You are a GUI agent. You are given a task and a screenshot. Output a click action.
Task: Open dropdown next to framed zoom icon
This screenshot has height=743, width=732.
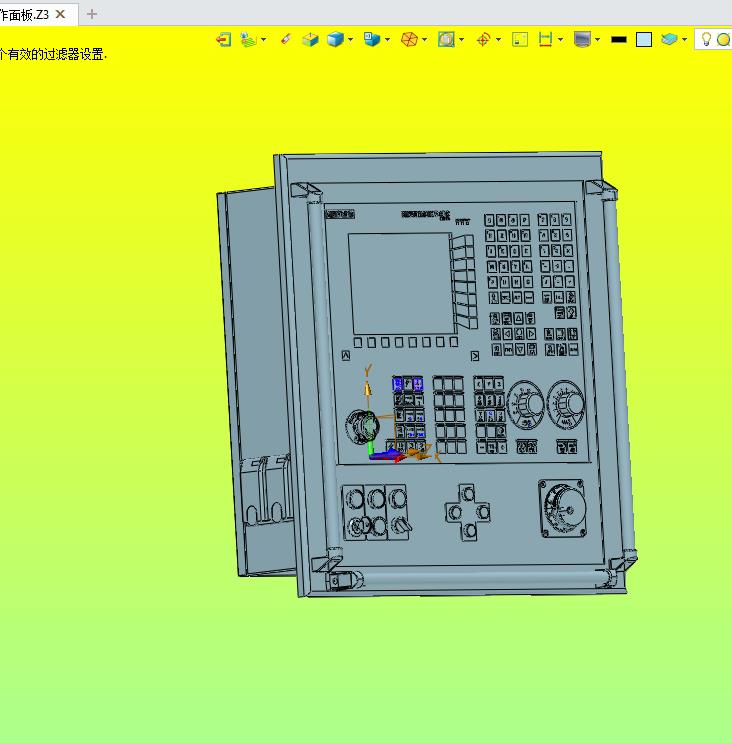coord(461,40)
